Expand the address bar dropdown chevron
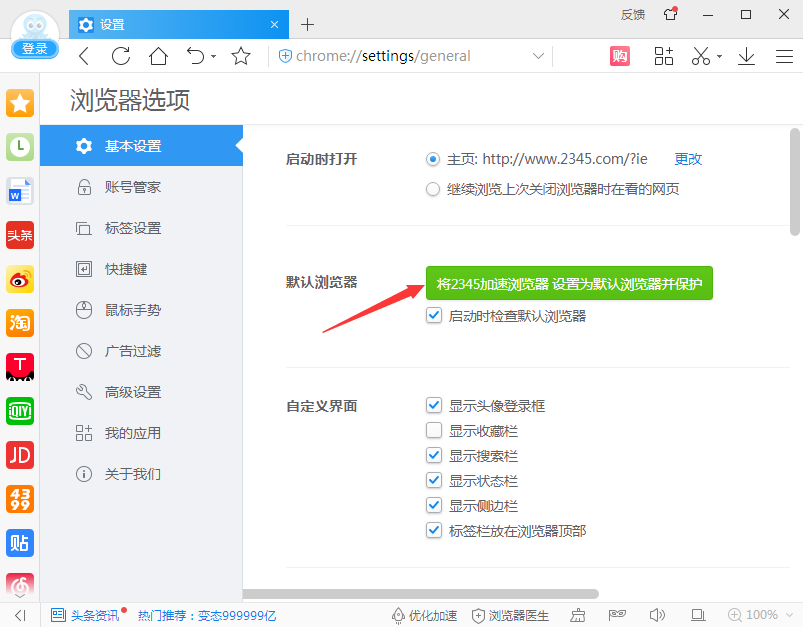The height and width of the screenshot is (627, 803). pyautogui.click(x=538, y=56)
